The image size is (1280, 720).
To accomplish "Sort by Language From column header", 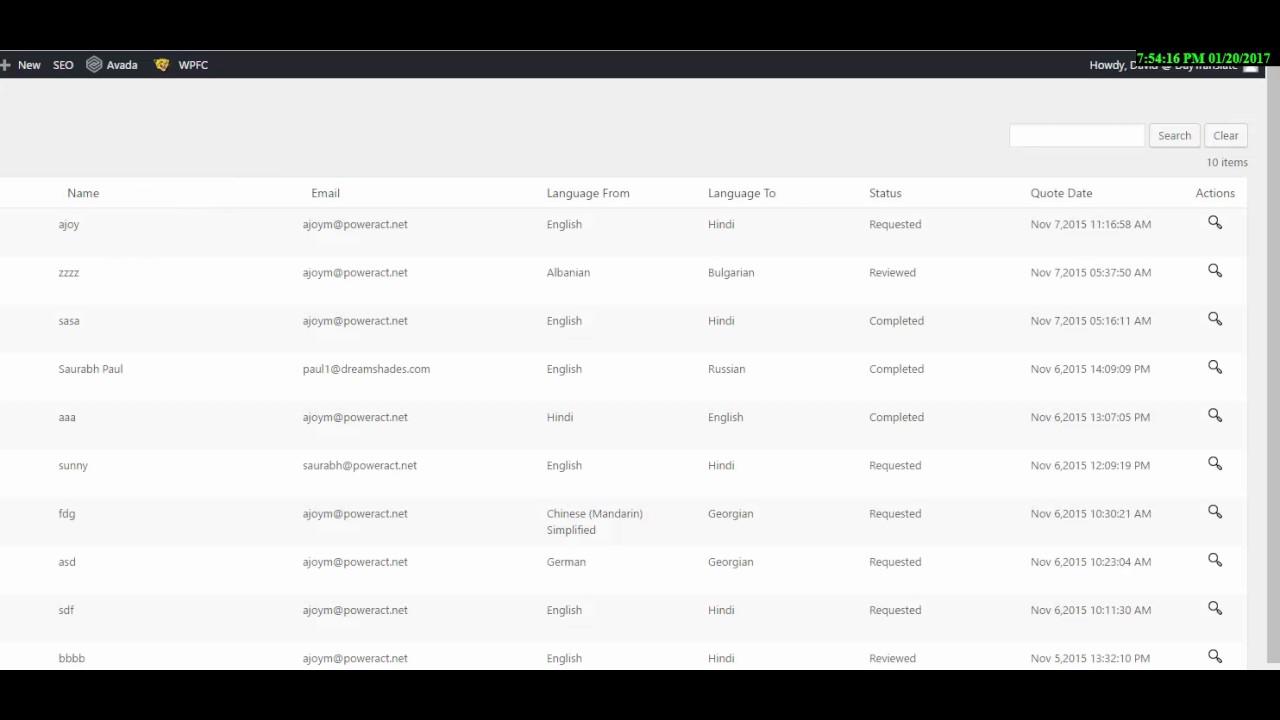I will (588, 193).
